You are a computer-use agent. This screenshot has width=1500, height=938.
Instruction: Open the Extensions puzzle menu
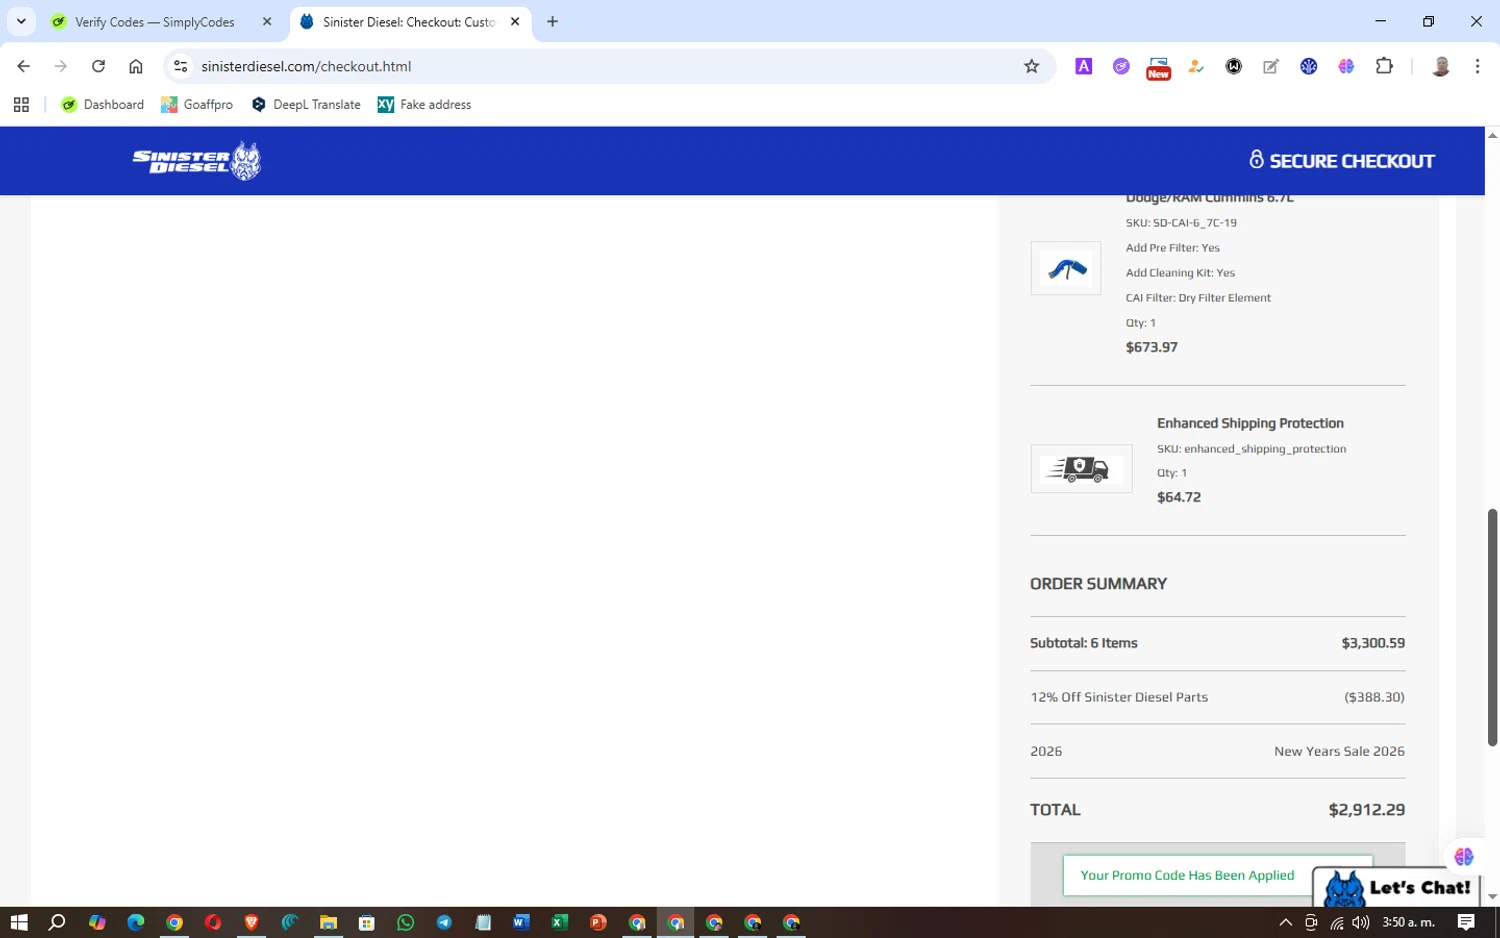(x=1384, y=66)
